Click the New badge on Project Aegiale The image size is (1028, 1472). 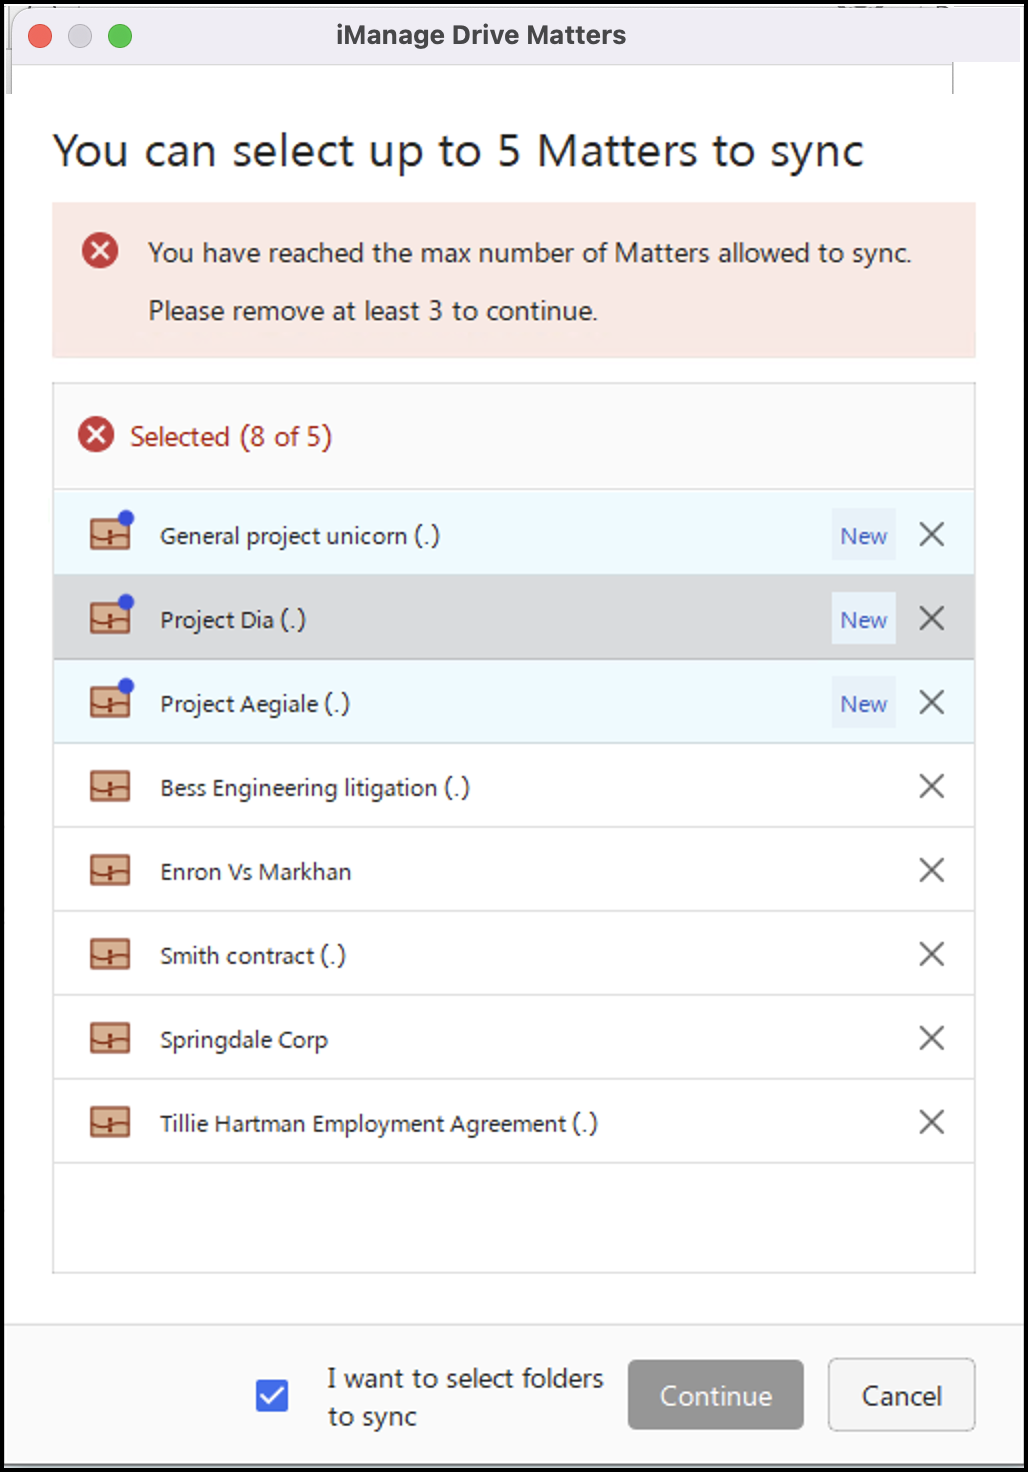pos(863,704)
